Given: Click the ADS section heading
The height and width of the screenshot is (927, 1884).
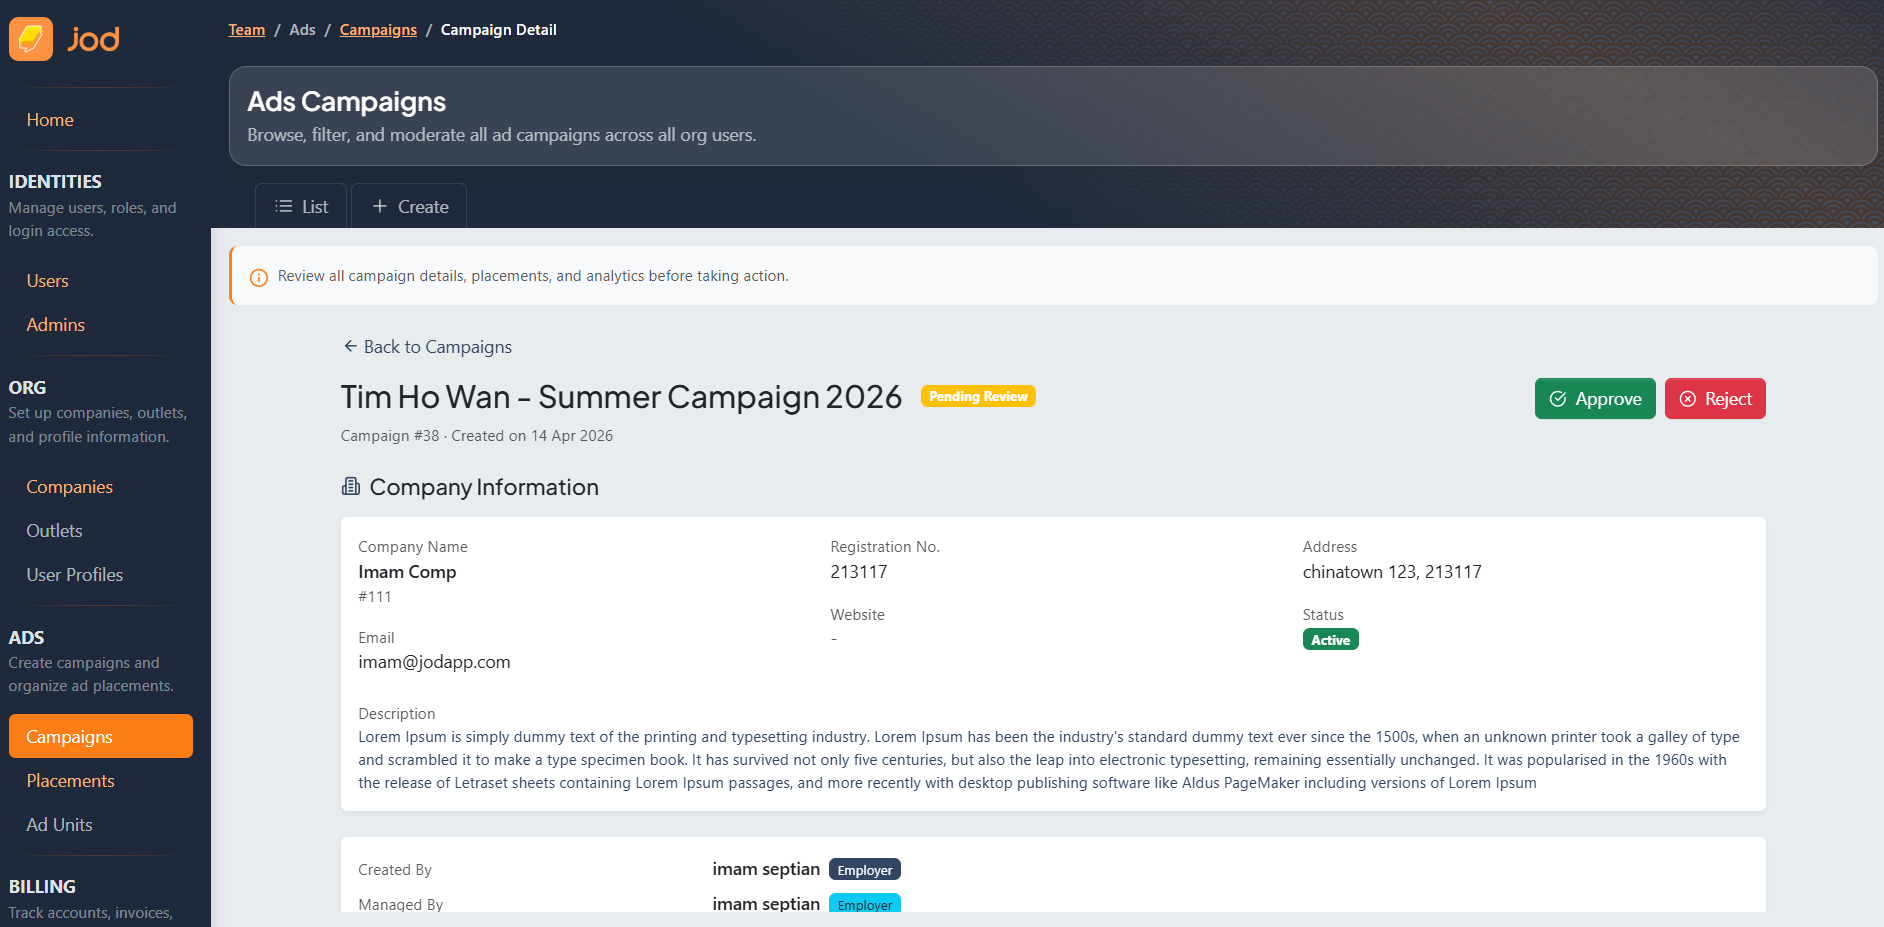Looking at the screenshot, I should 26,638.
